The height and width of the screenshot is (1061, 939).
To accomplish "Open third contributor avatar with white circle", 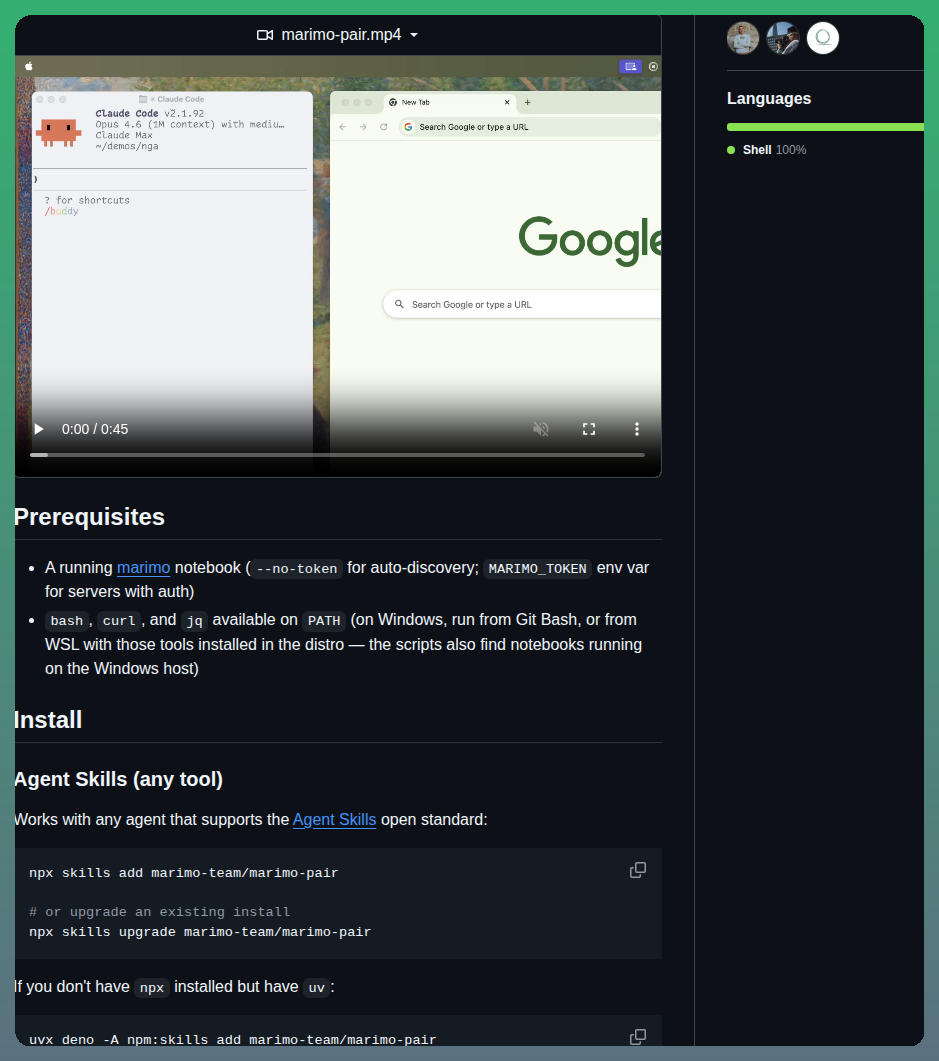I will pos(823,38).
